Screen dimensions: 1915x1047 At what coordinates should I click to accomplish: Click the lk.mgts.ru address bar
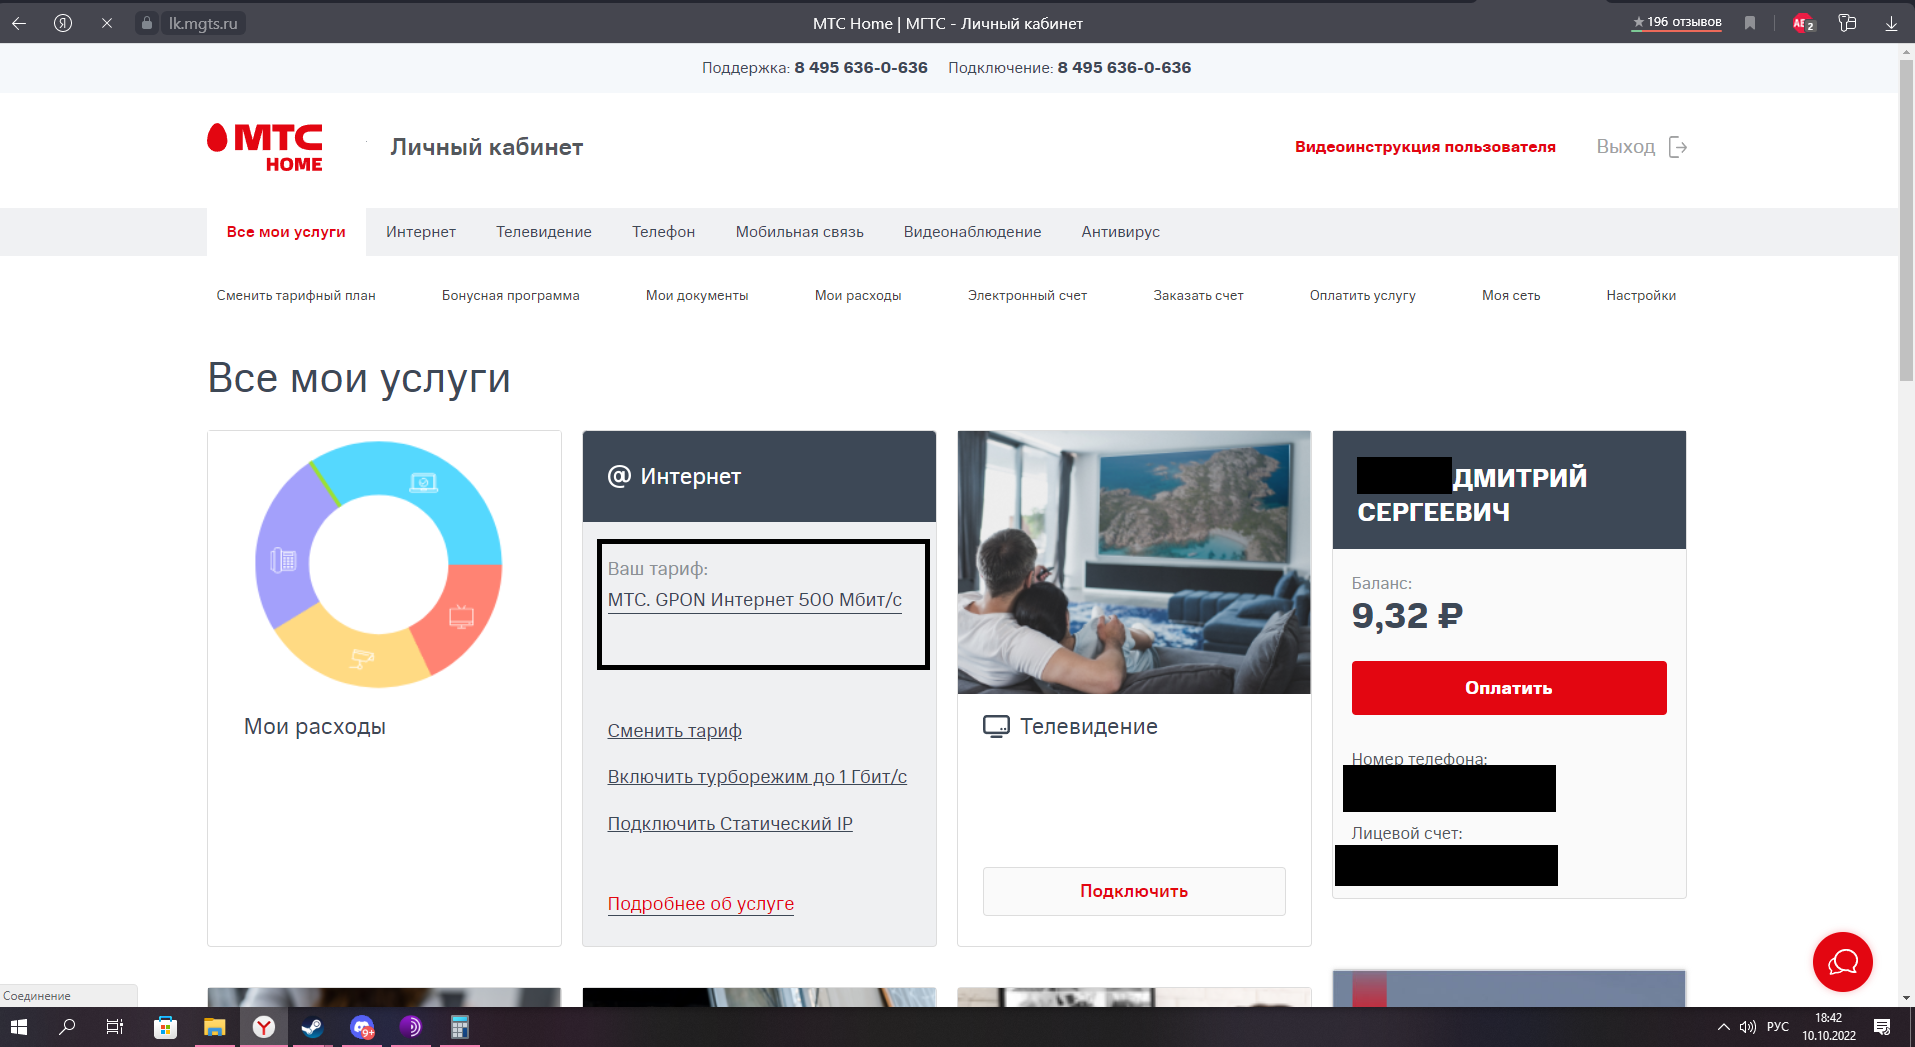[x=203, y=23]
